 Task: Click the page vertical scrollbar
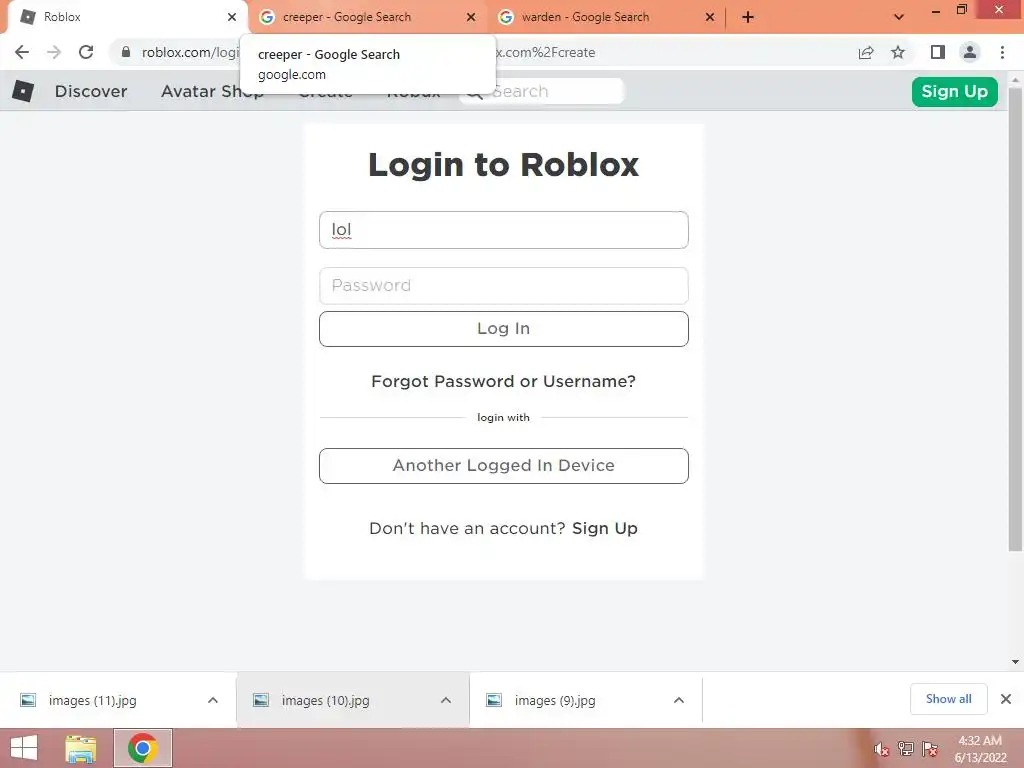tap(1015, 319)
